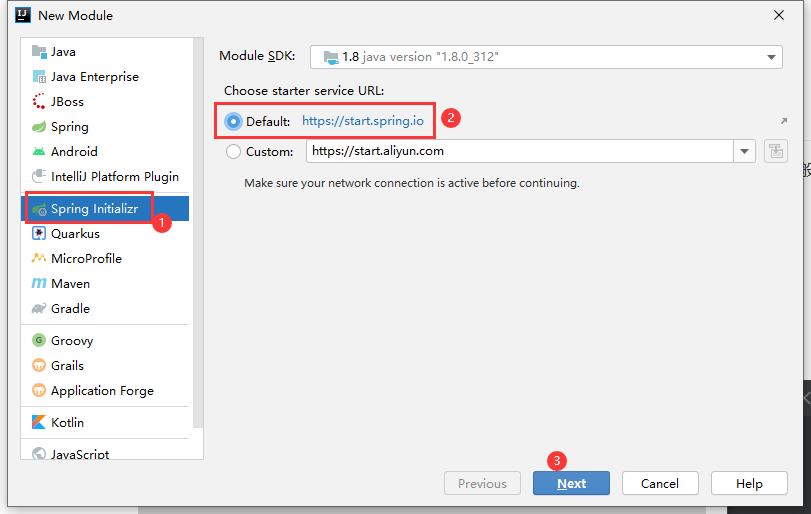
Task: Select the Gradle elephant icon
Action: click(39, 309)
